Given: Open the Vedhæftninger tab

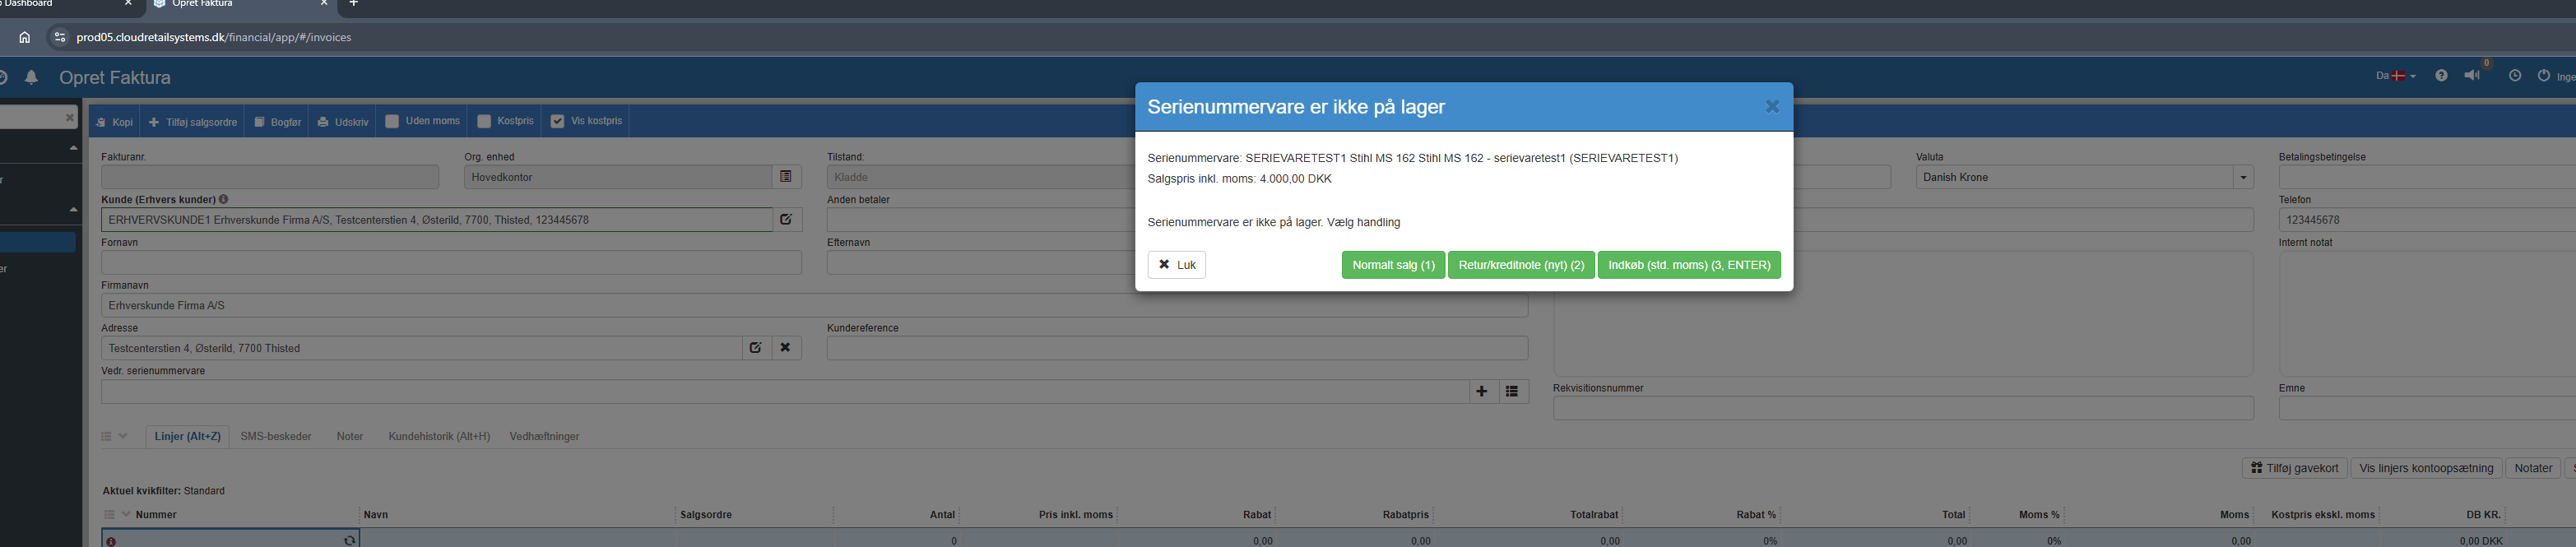Looking at the screenshot, I should pos(544,437).
